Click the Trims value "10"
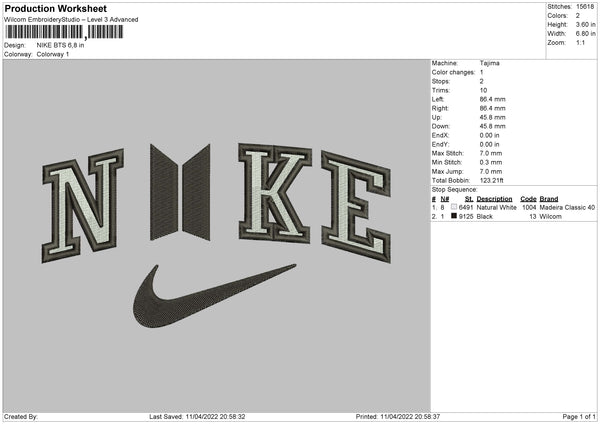 coord(483,90)
